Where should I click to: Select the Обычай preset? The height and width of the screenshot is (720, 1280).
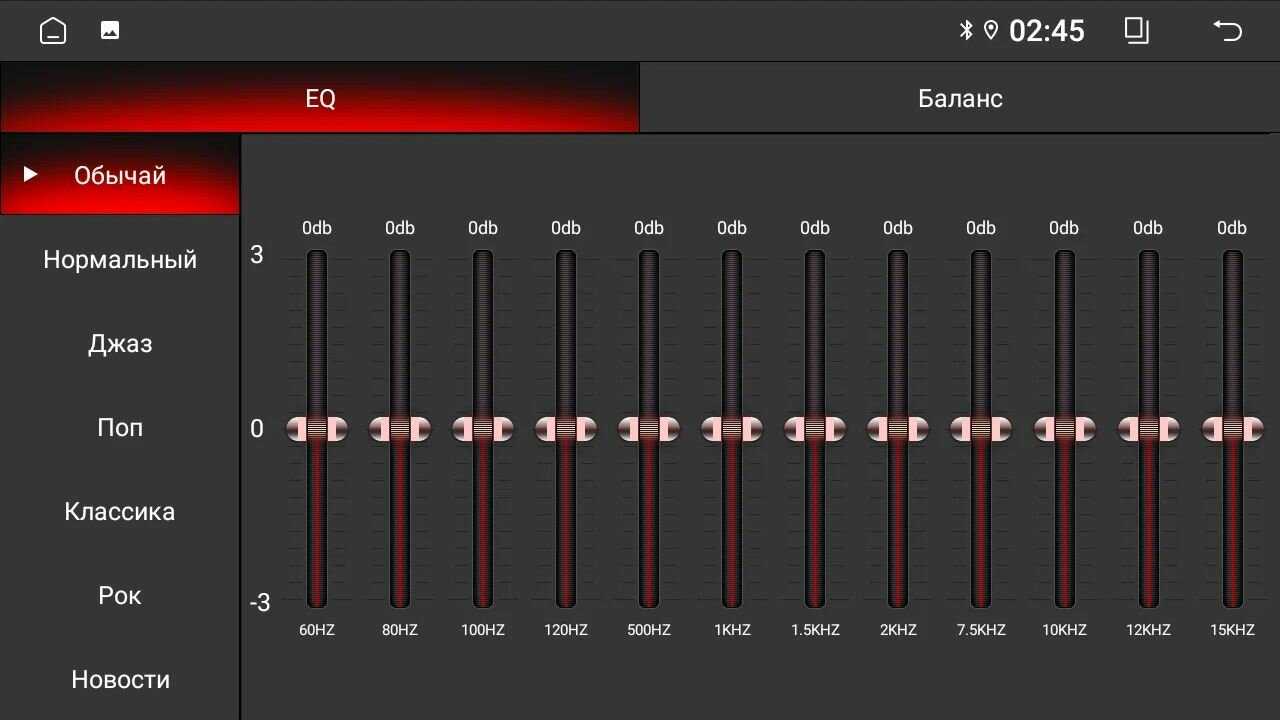(120, 175)
